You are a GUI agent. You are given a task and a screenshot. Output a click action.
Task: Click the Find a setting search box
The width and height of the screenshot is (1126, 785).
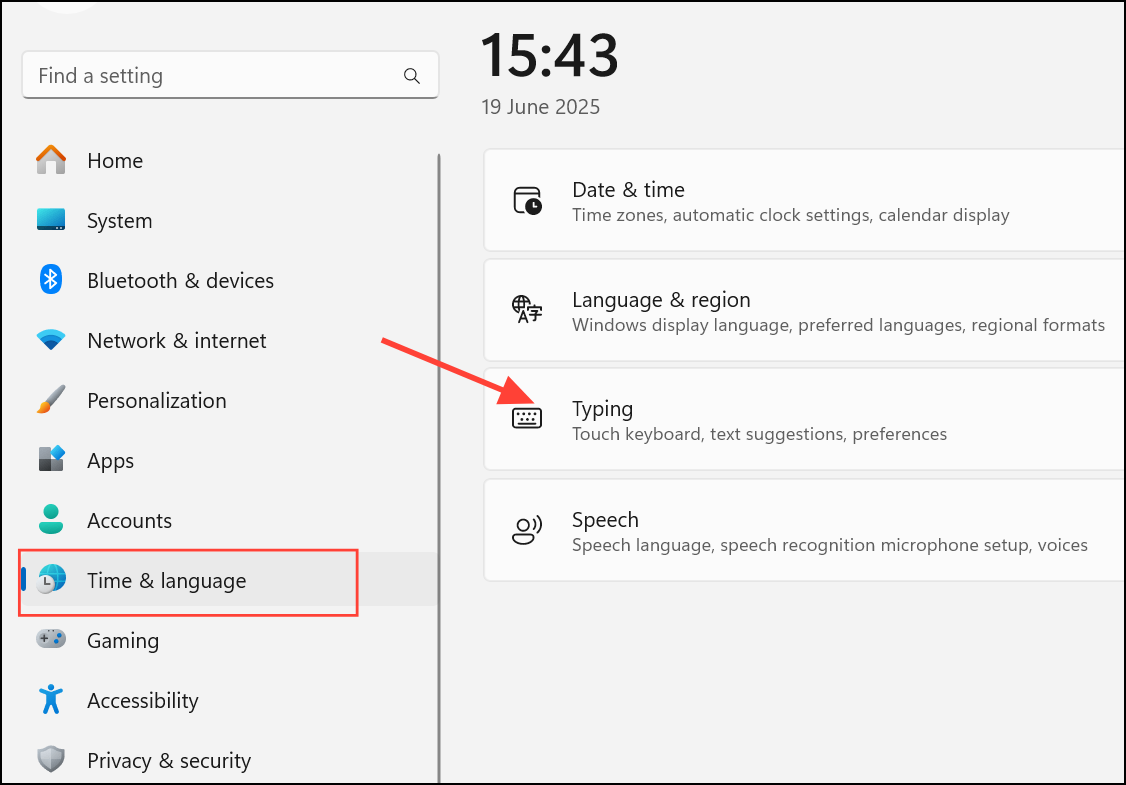point(200,75)
